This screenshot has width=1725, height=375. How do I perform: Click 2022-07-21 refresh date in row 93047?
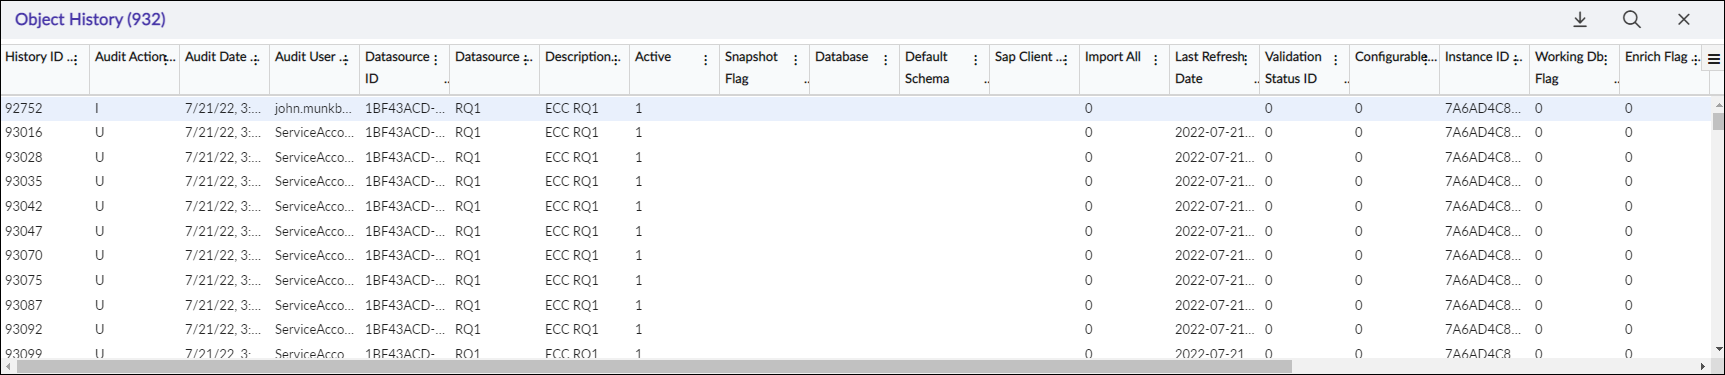1214,231
